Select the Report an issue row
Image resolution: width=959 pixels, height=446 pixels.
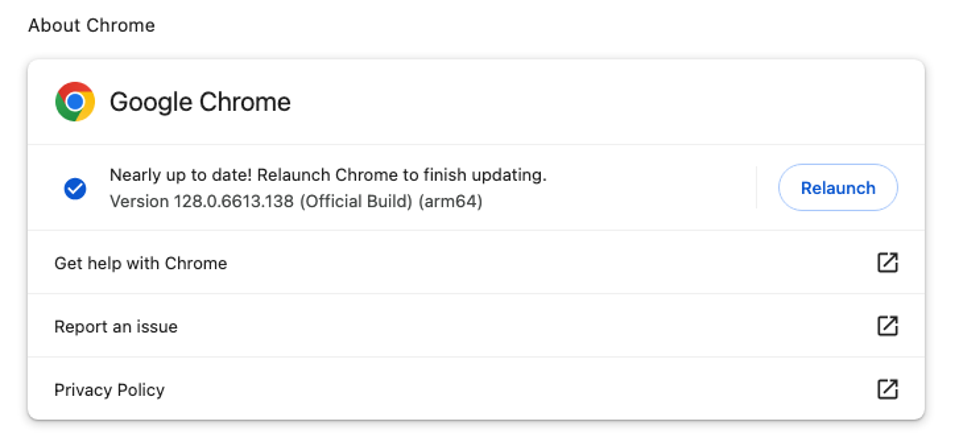click(116, 326)
